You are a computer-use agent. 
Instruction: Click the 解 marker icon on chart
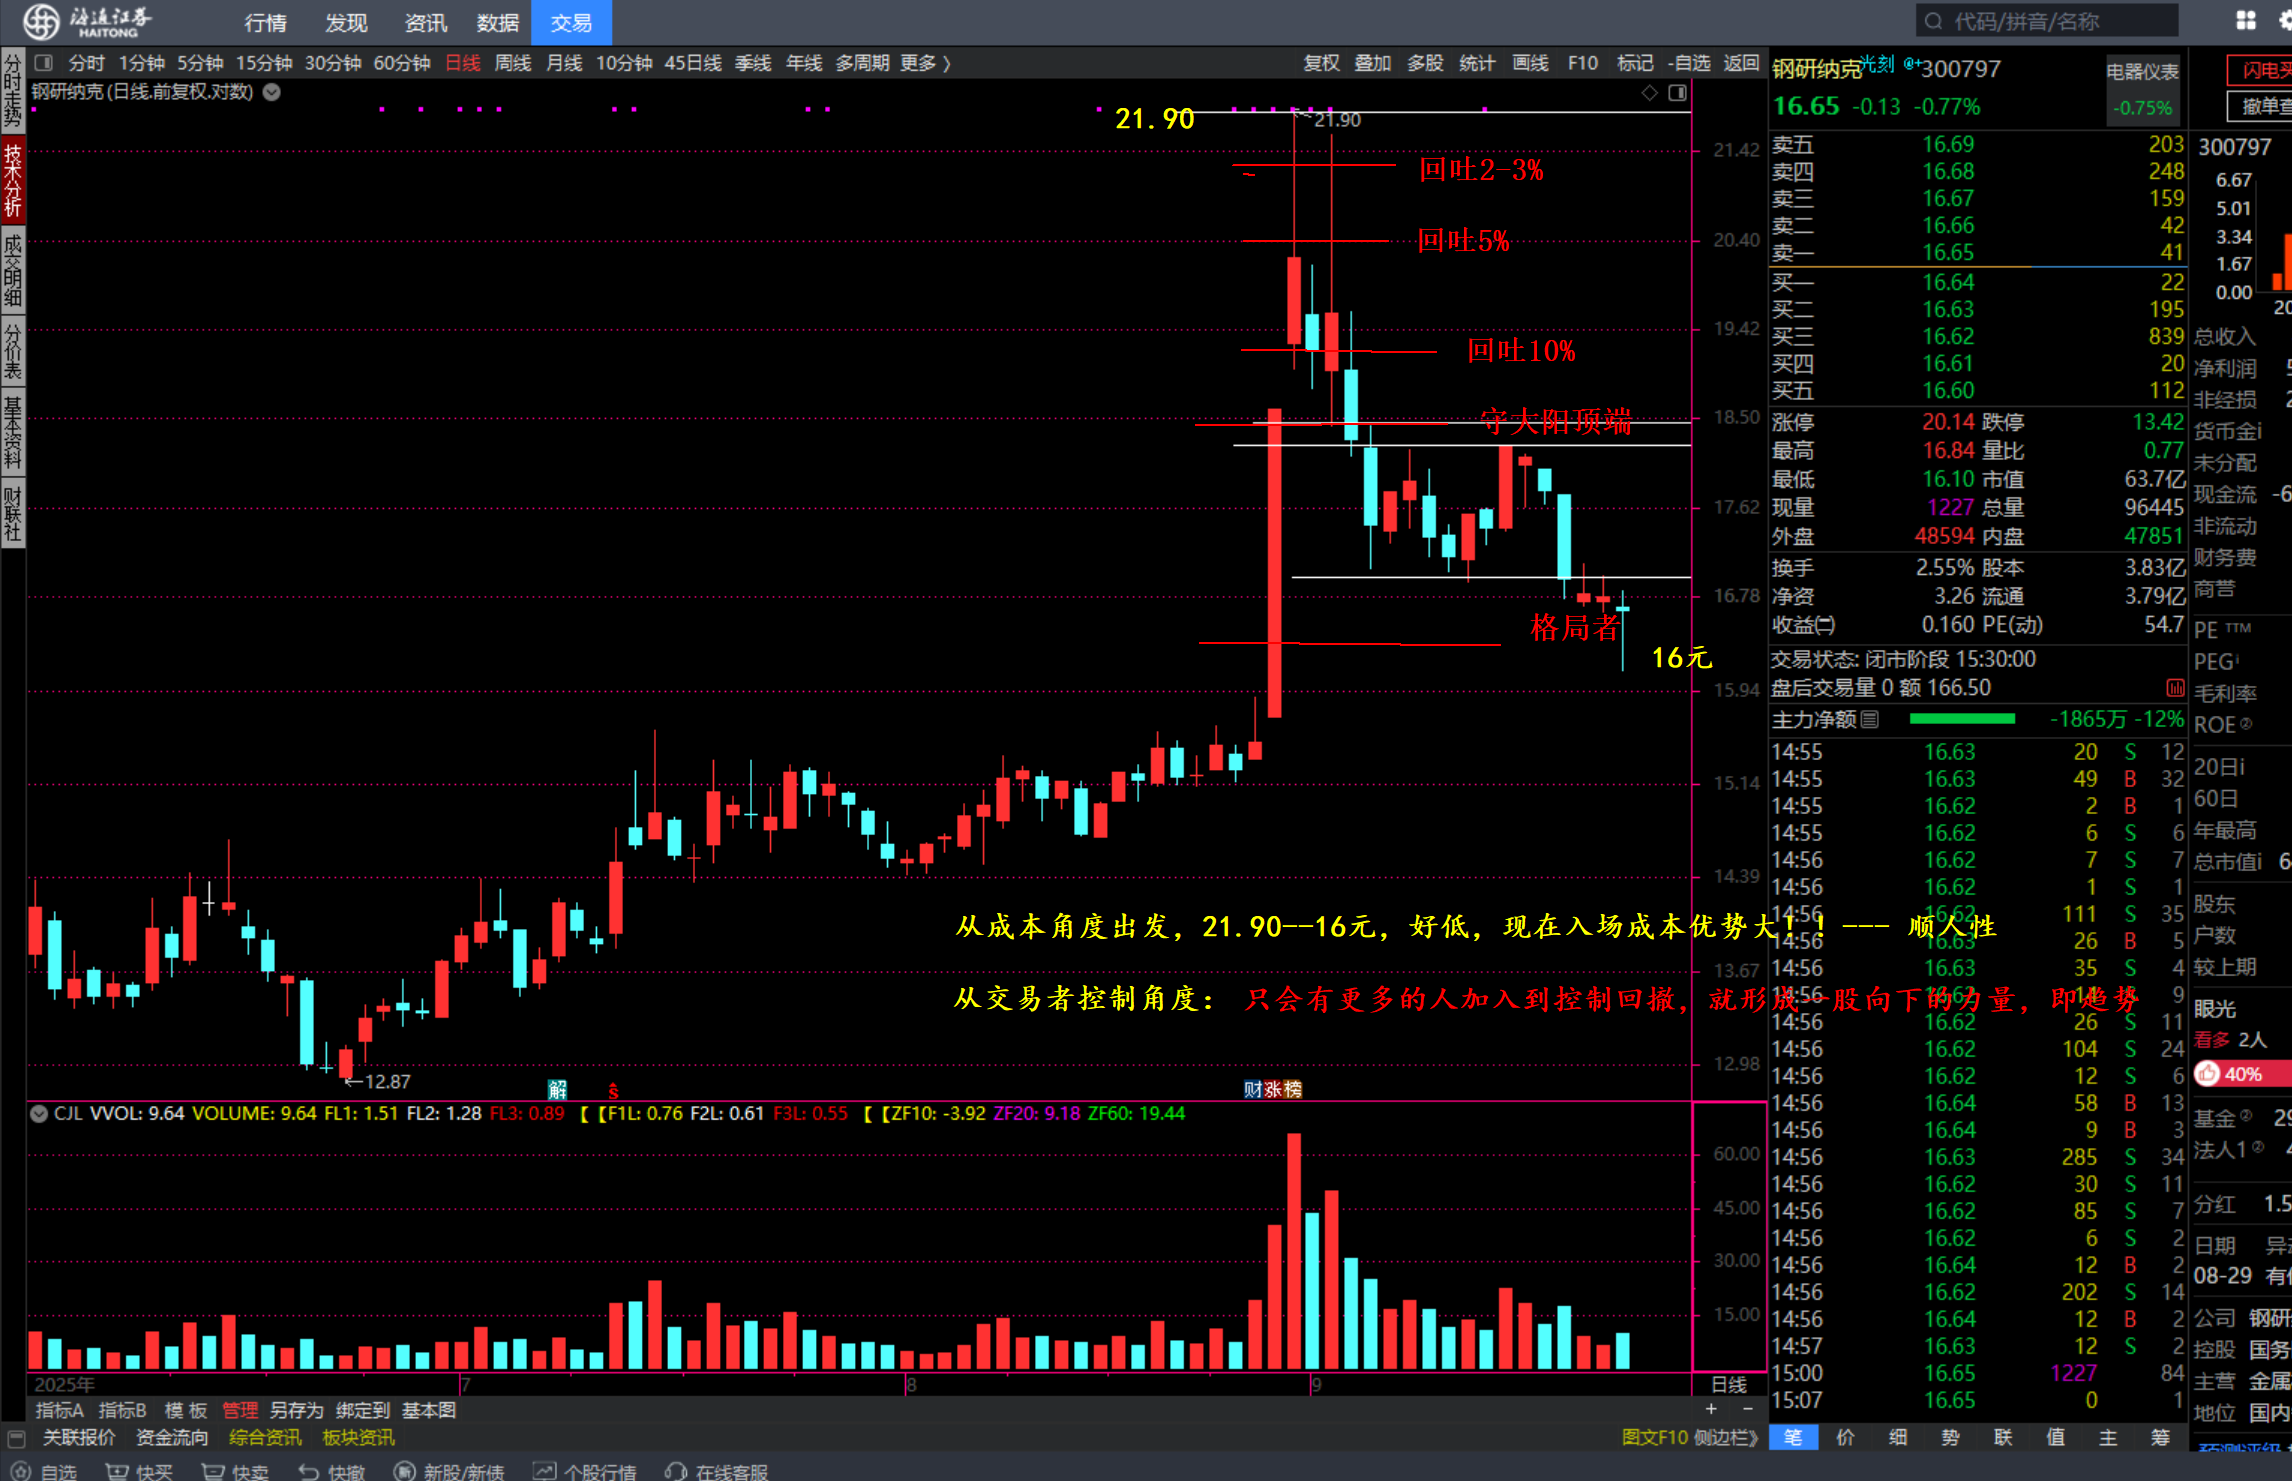click(x=557, y=1089)
